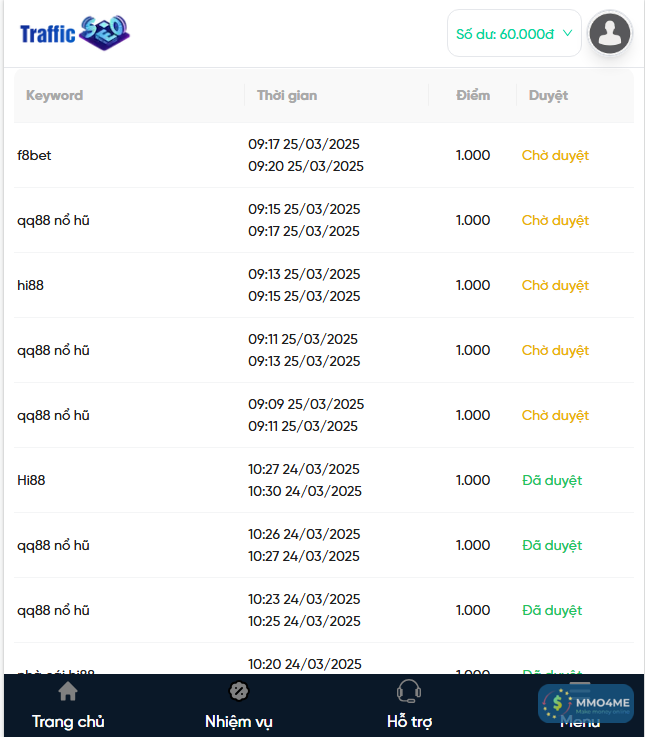
Task: Select the Hỗ trợ tab label
Action: [x=409, y=721]
